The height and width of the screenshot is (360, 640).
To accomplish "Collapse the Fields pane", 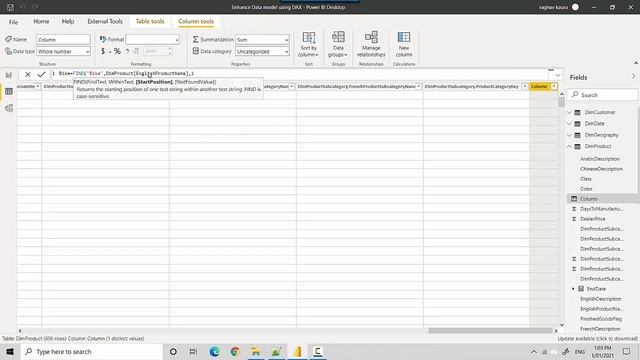I will pyautogui.click(x=633, y=76).
